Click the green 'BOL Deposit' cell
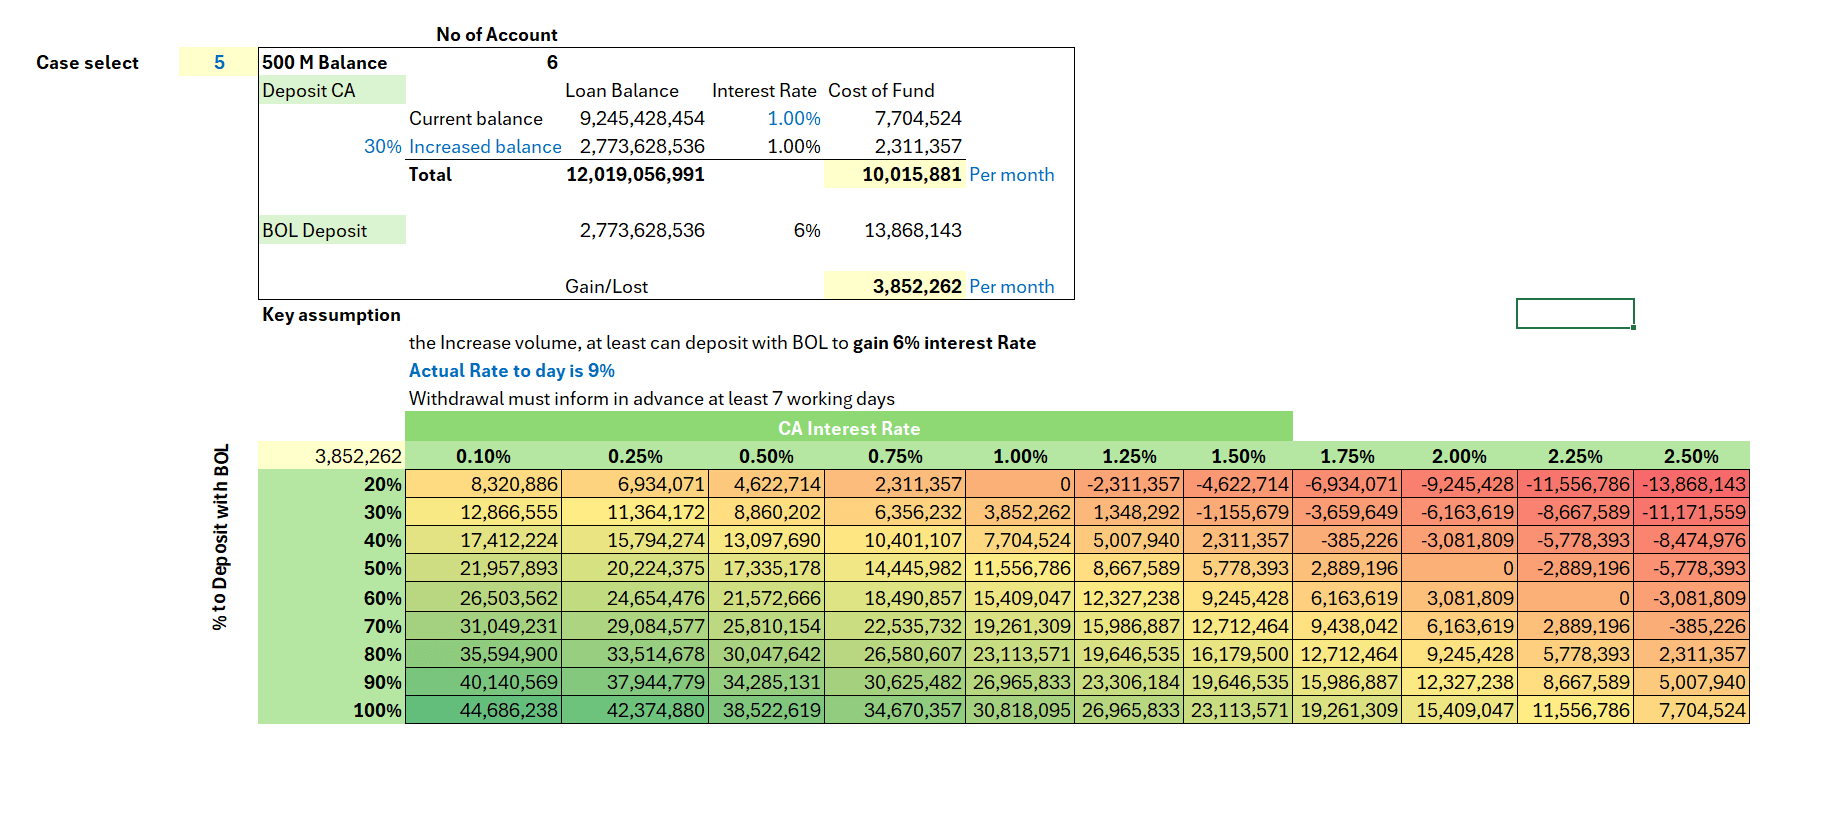The height and width of the screenshot is (820, 1832). pyautogui.click(x=332, y=230)
